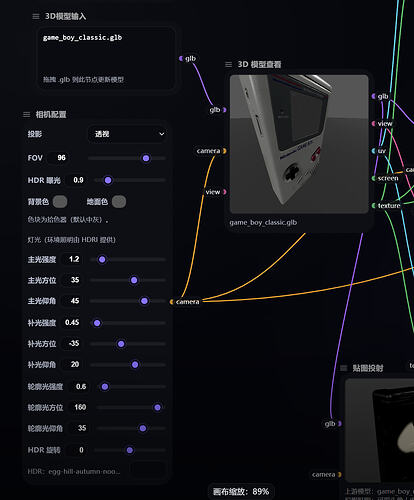Click the 相机配置 node title

click(51, 115)
